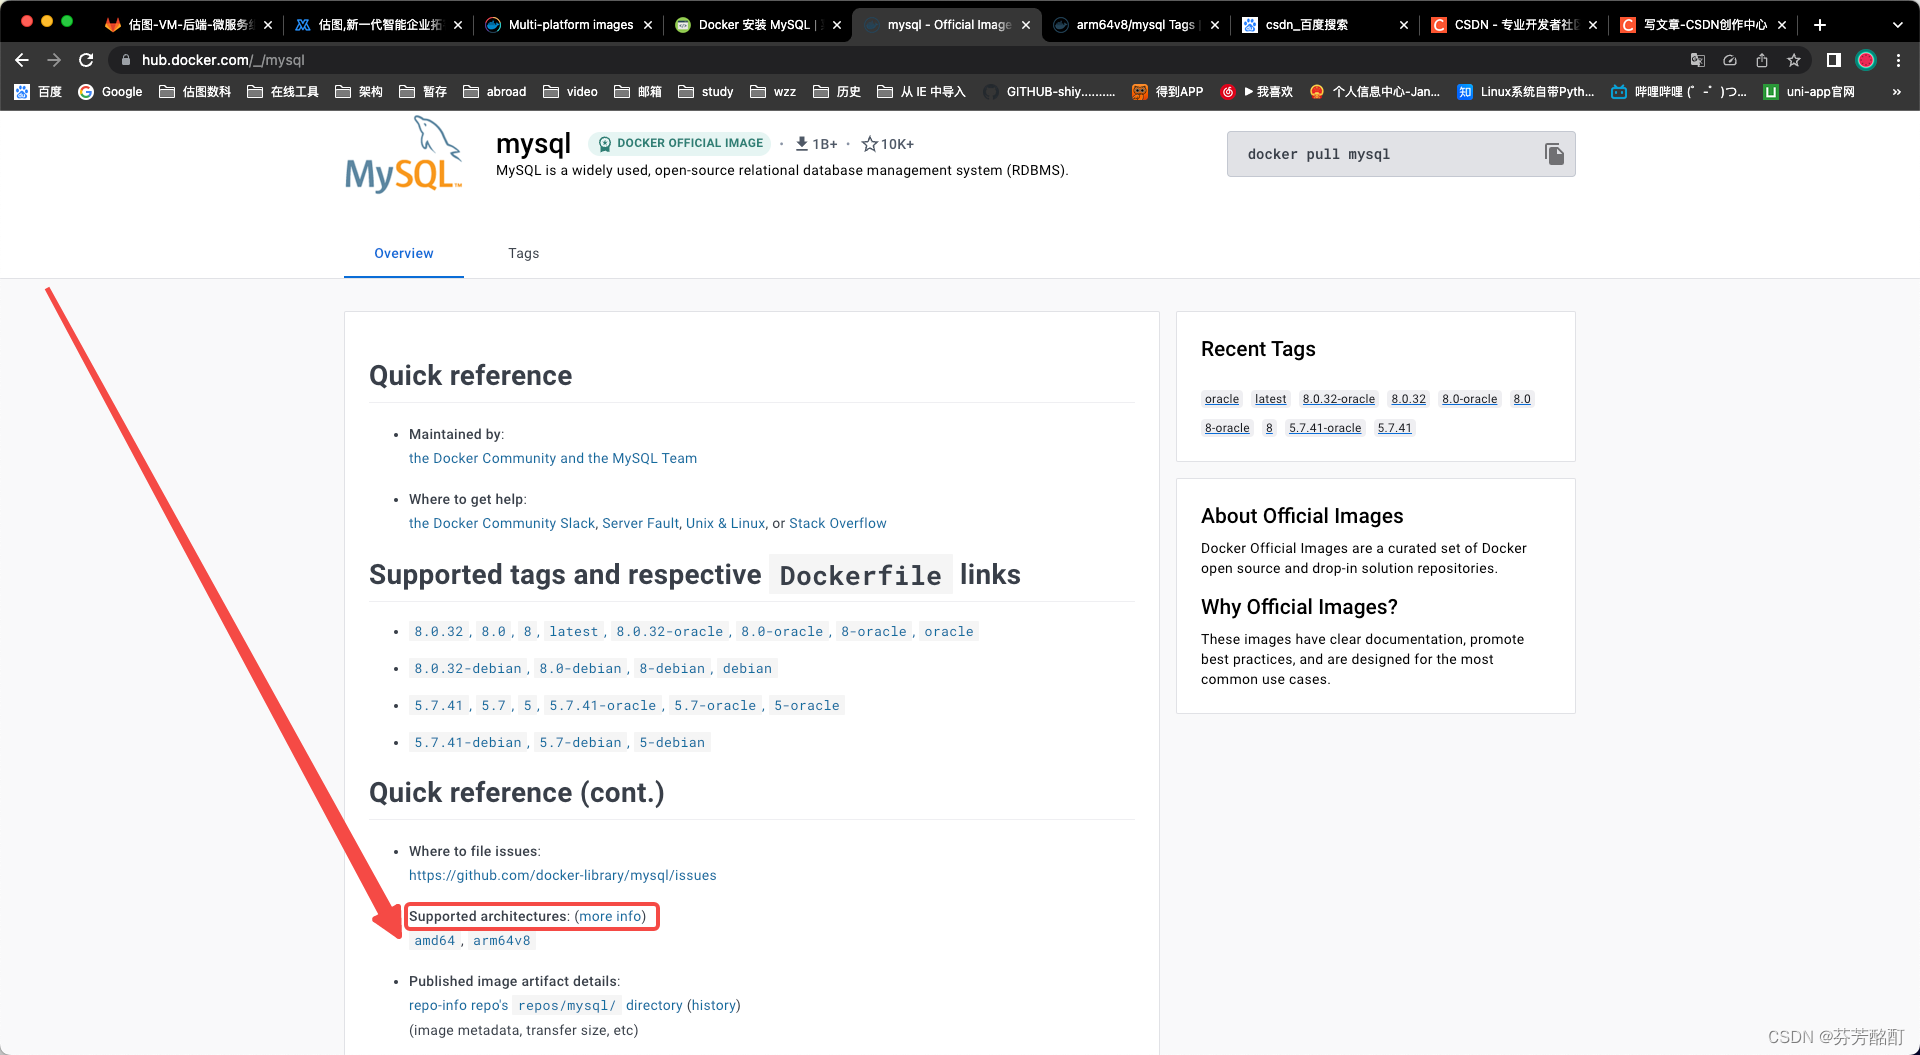1920x1055 pixels.
Task: Open the uni-app官网 bookmark
Action: [x=1809, y=92]
